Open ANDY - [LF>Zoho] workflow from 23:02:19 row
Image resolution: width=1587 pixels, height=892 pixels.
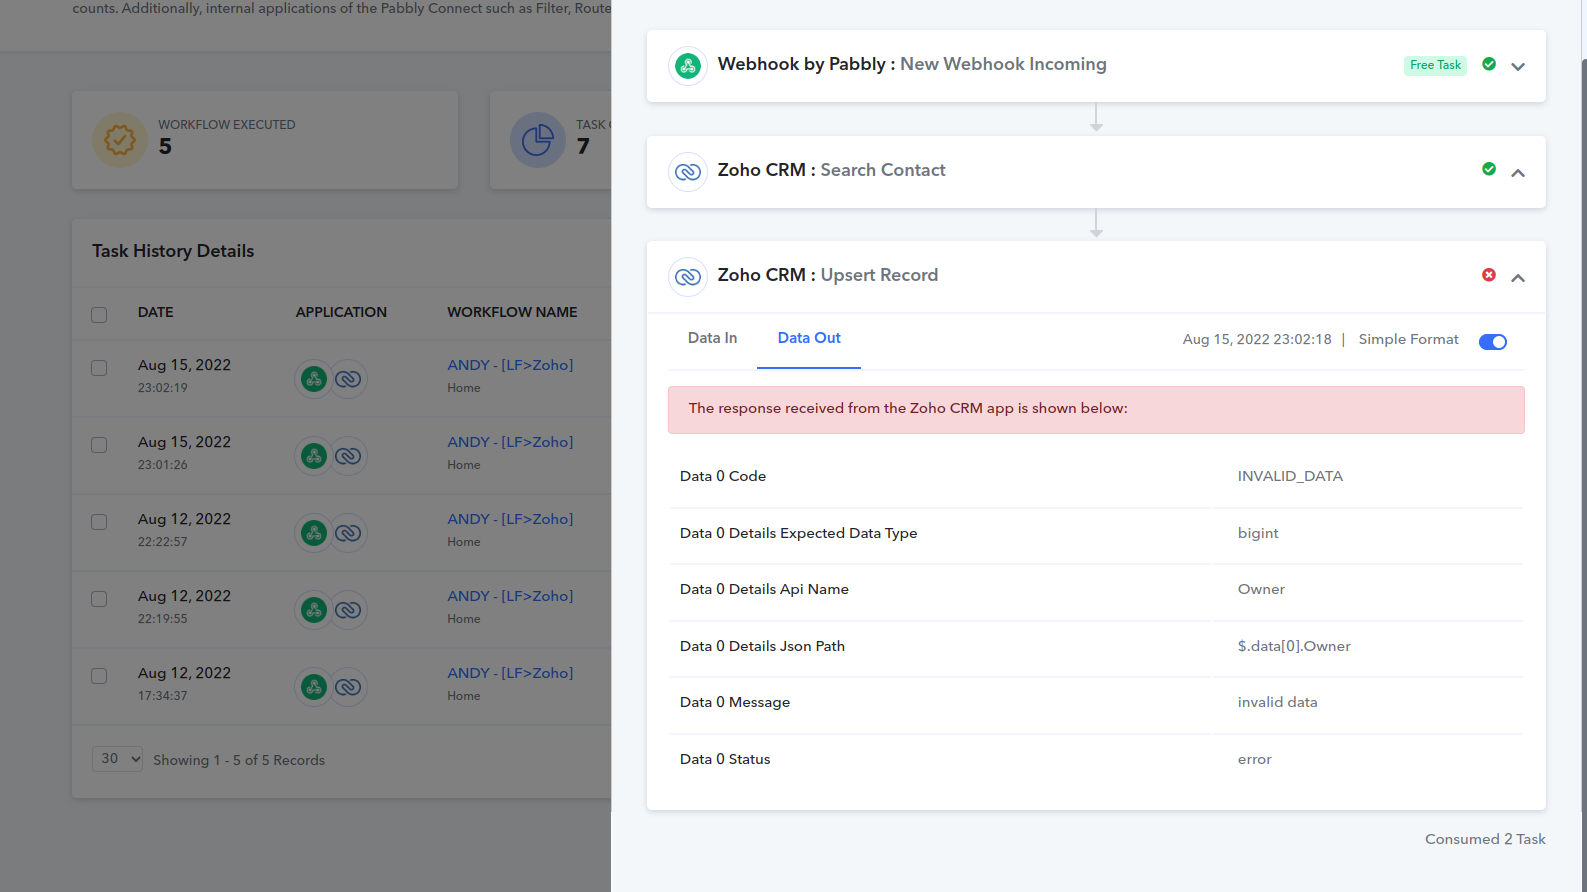(510, 365)
